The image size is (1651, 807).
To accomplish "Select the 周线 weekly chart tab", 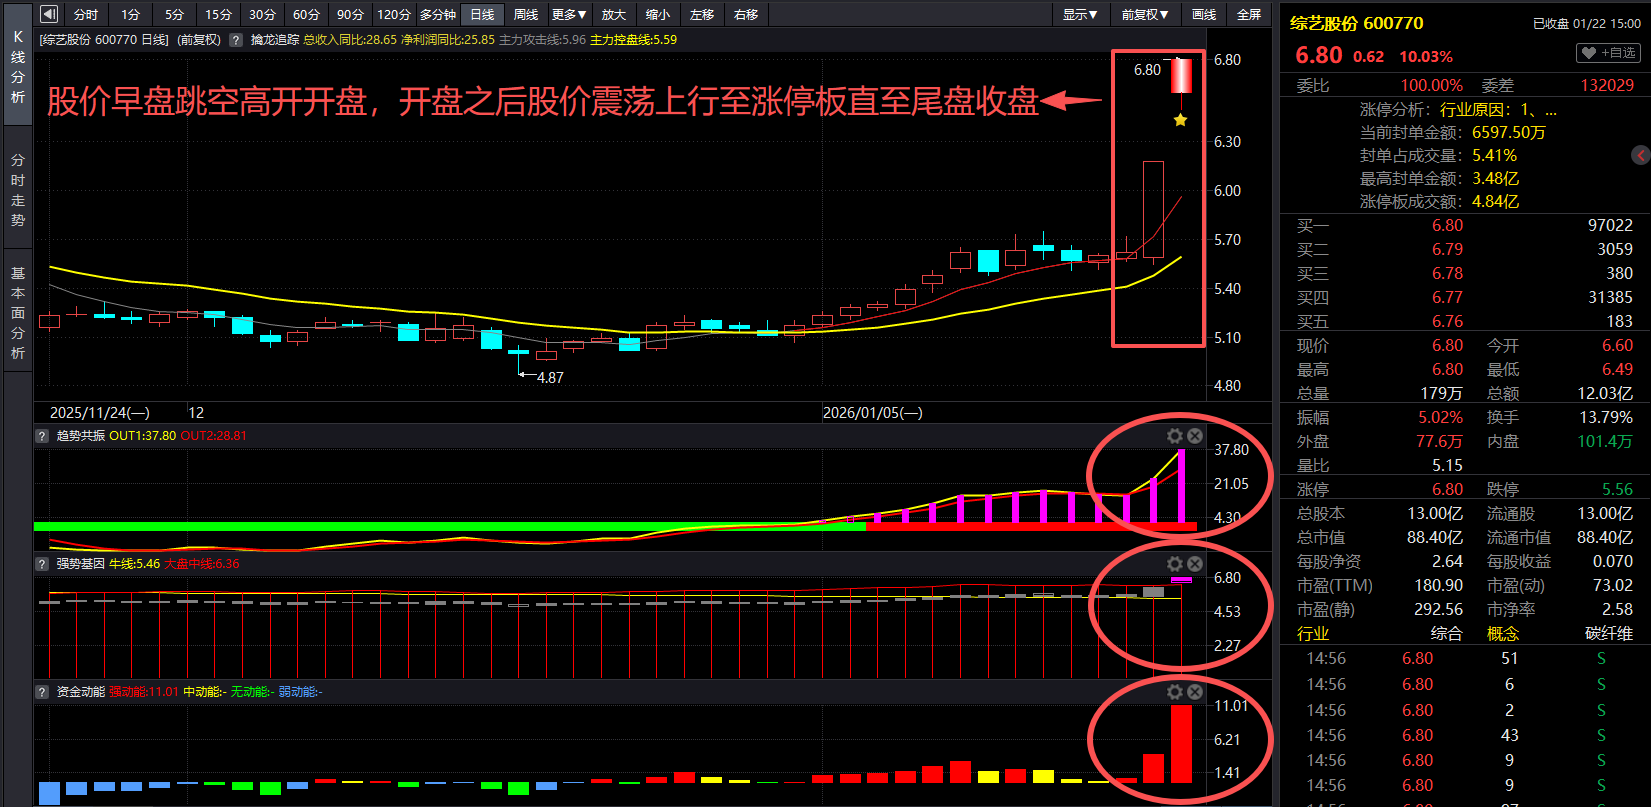I will 526,14.
